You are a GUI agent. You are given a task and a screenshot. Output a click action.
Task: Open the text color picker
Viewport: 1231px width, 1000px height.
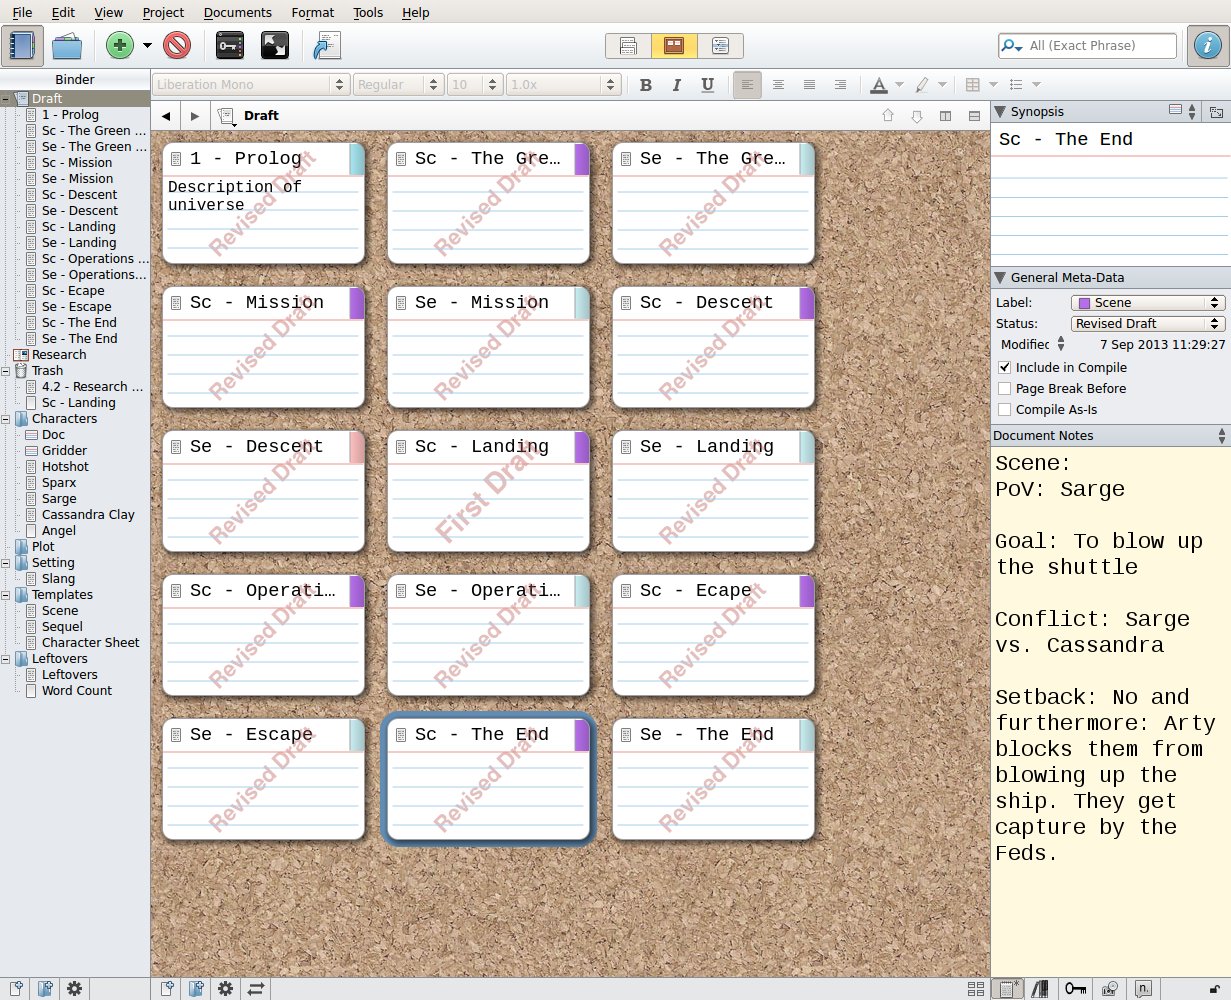tap(879, 85)
